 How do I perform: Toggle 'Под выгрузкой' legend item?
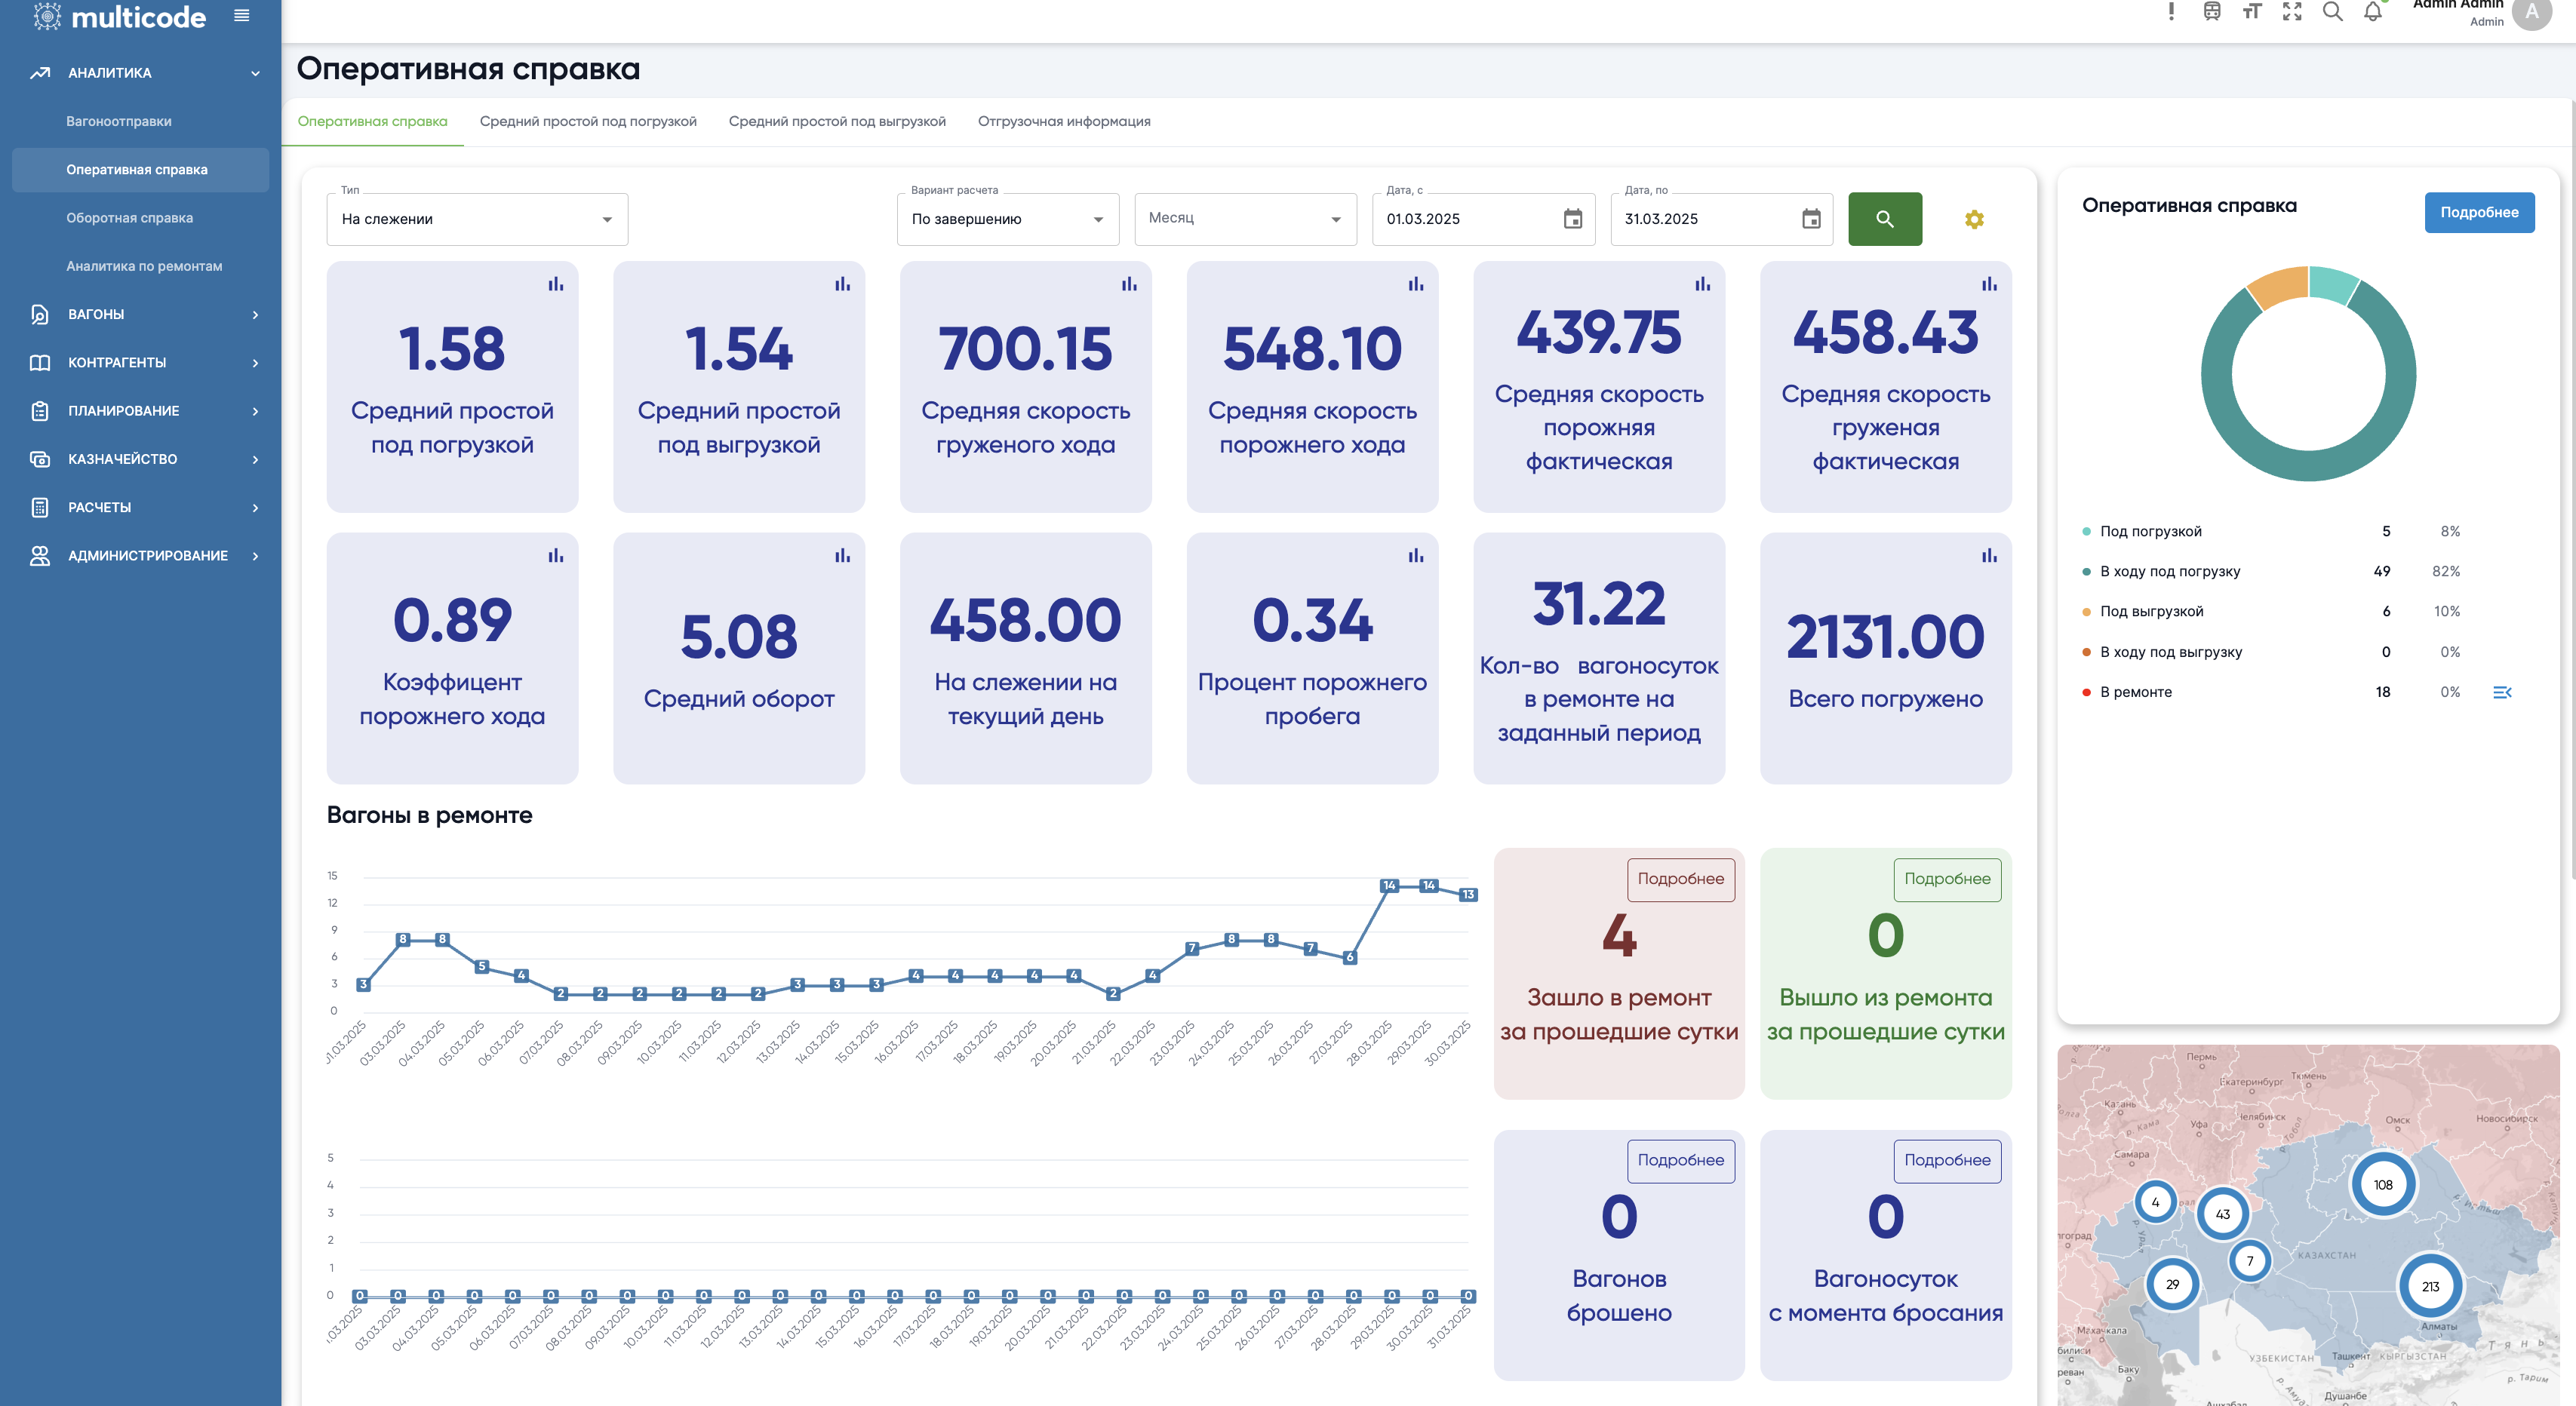[x=2151, y=611]
